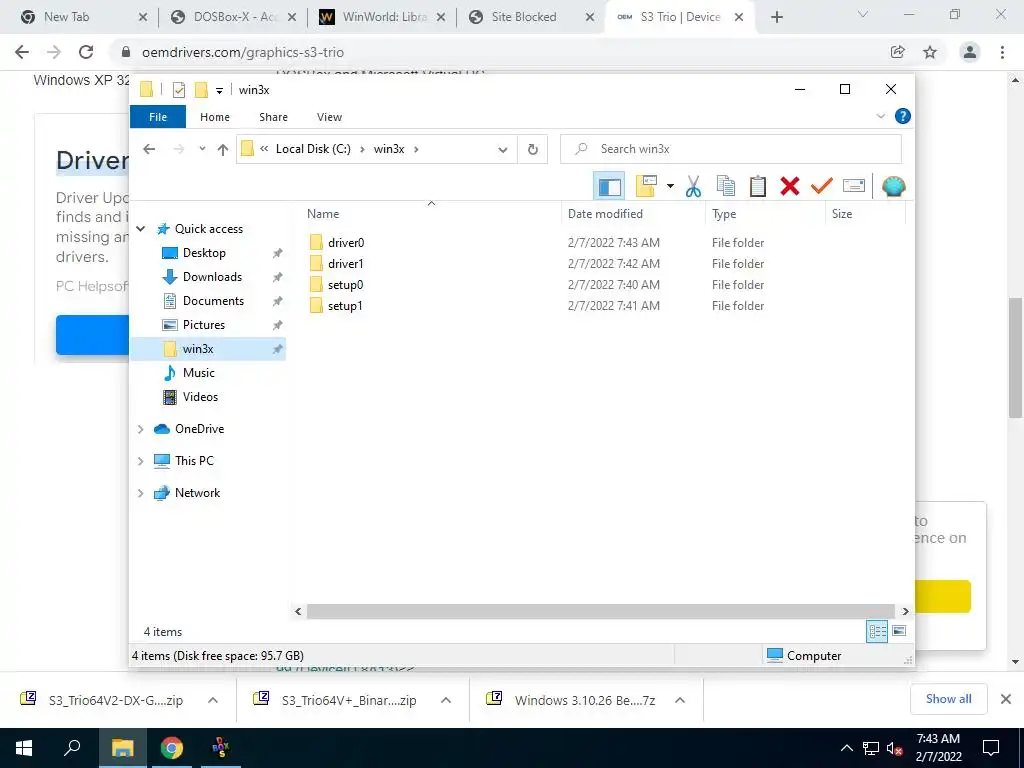Open Windows 3.10.26 download options chevron
Image resolution: width=1024 pixels, height=768 pixels.
(x=679, y=700)
